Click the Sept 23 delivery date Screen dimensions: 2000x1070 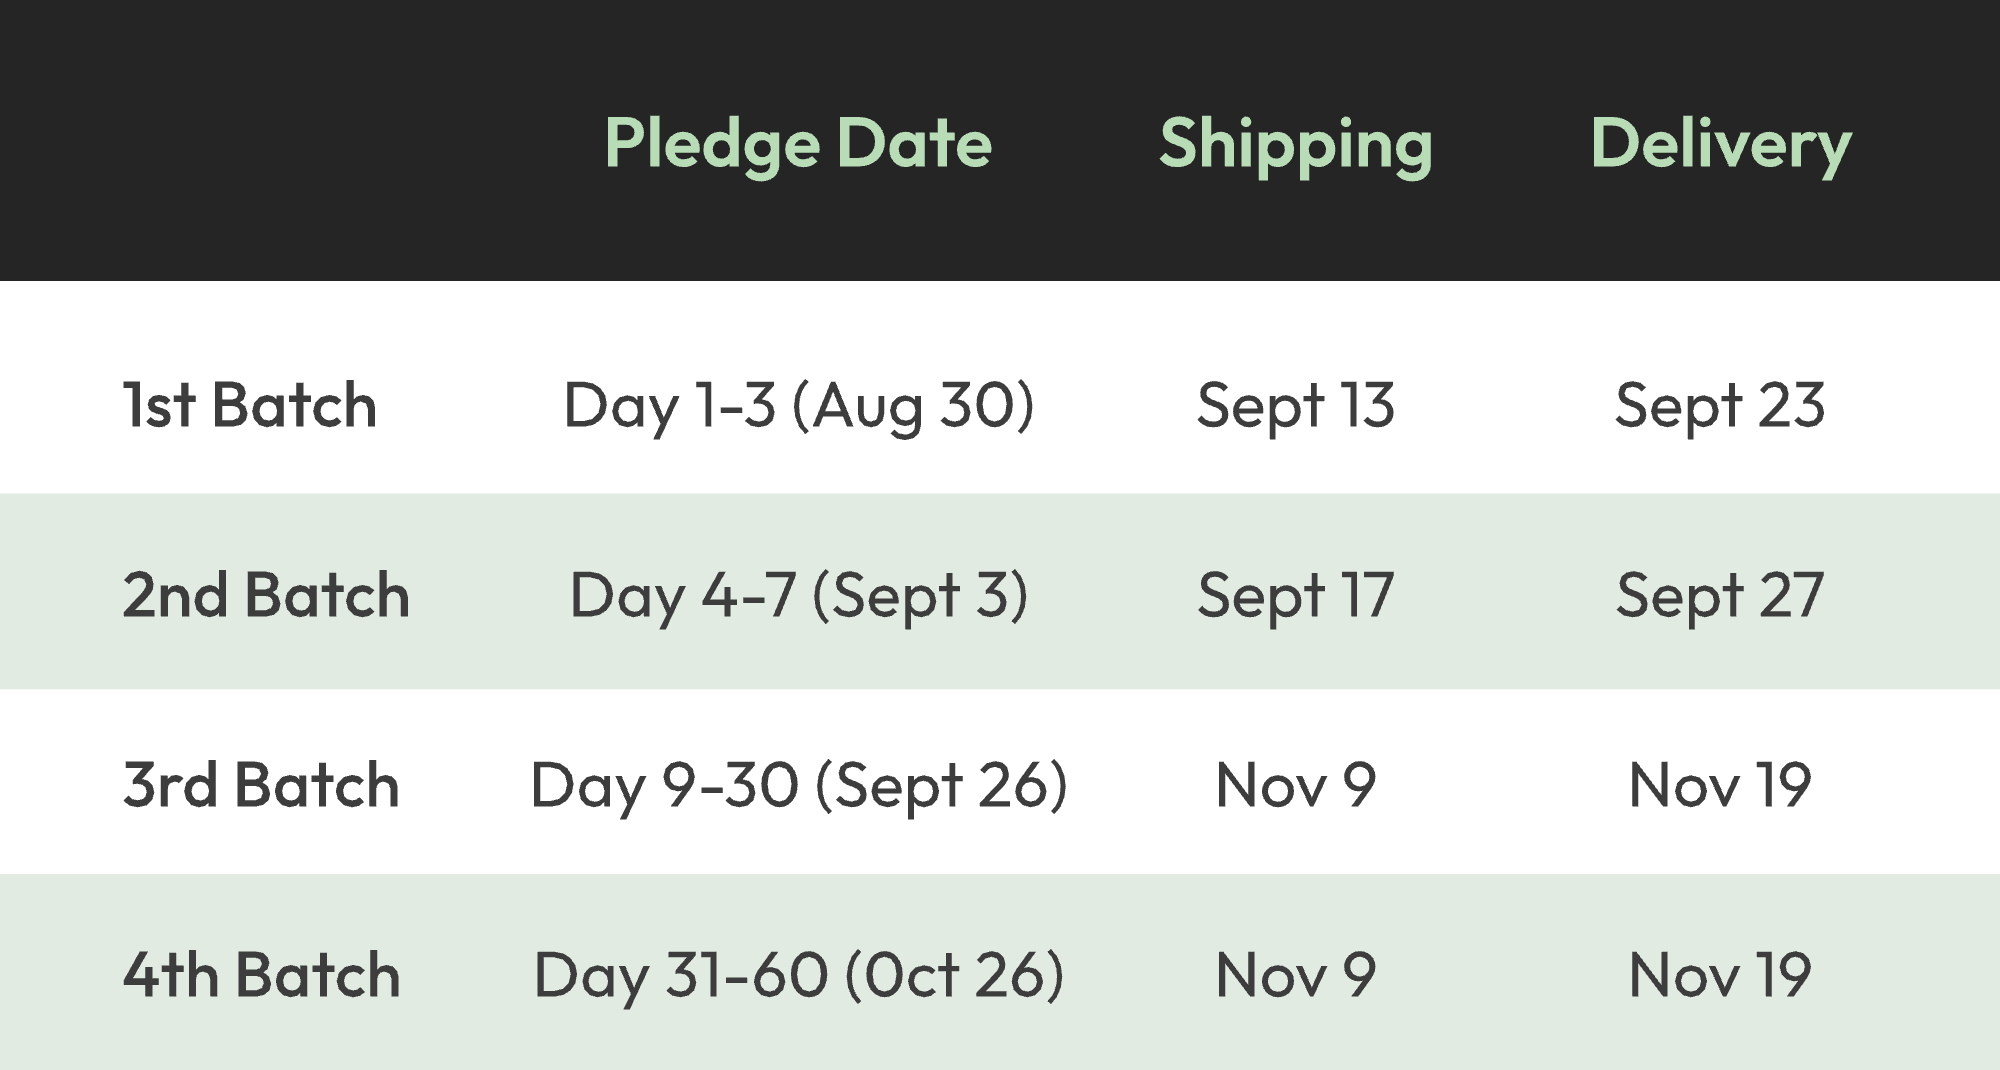pyautogui.click(x=1720, y=406)
